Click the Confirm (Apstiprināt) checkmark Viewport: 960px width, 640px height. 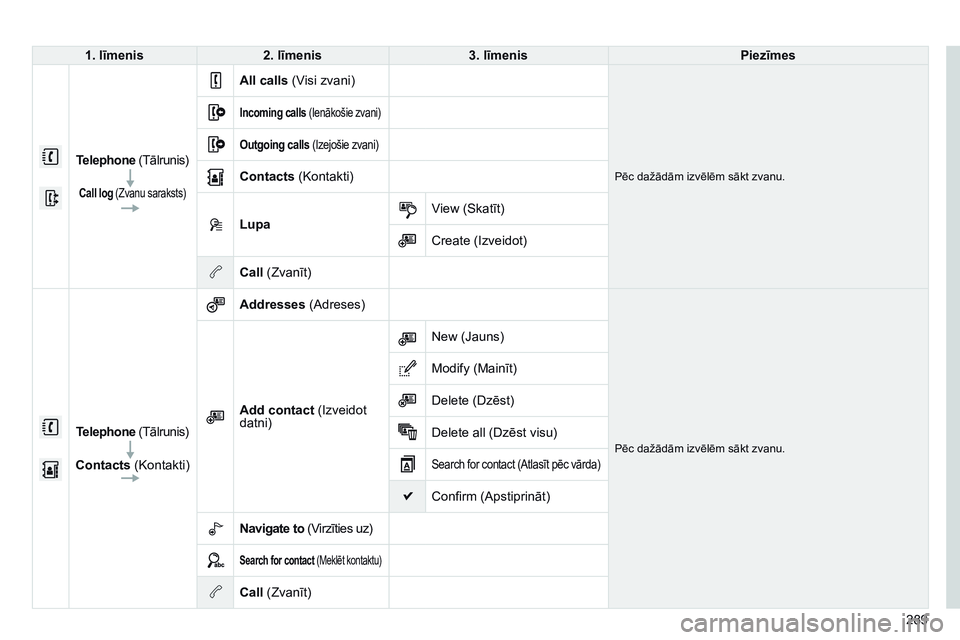click(x=408, y=496)
